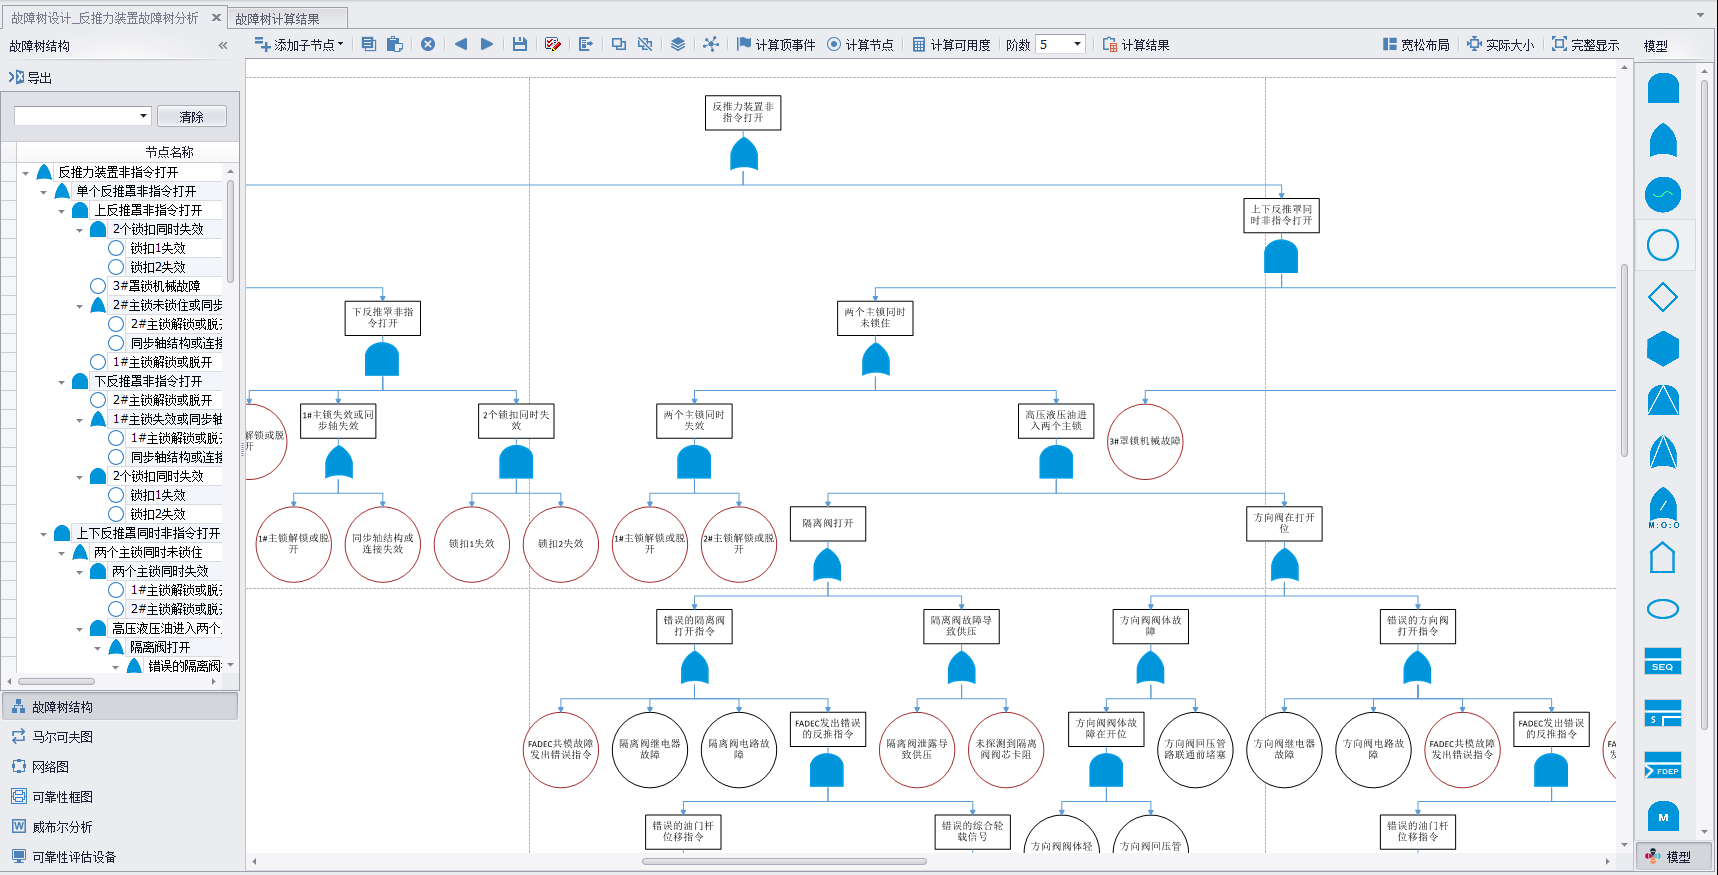Collapse the 上反推罩非指令打开 tree node
The image size is (1718, 875).
62,211
